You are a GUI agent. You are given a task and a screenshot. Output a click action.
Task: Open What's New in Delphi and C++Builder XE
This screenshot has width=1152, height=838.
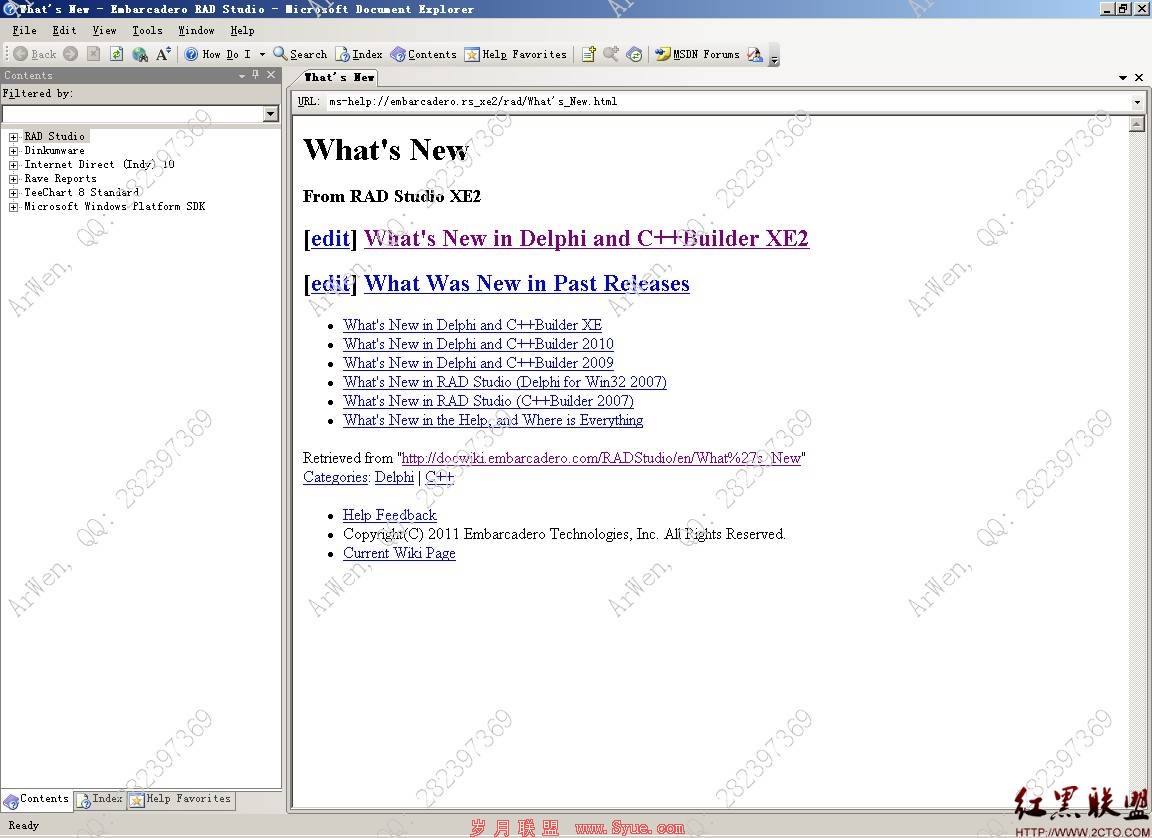(472, 325)
